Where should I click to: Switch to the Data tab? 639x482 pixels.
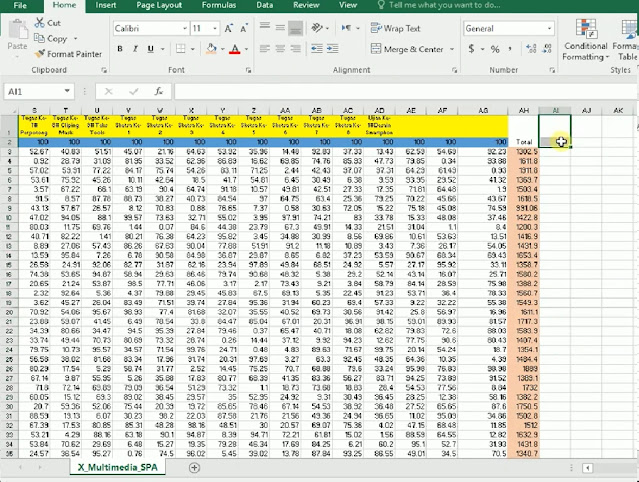tap(264, 5)
